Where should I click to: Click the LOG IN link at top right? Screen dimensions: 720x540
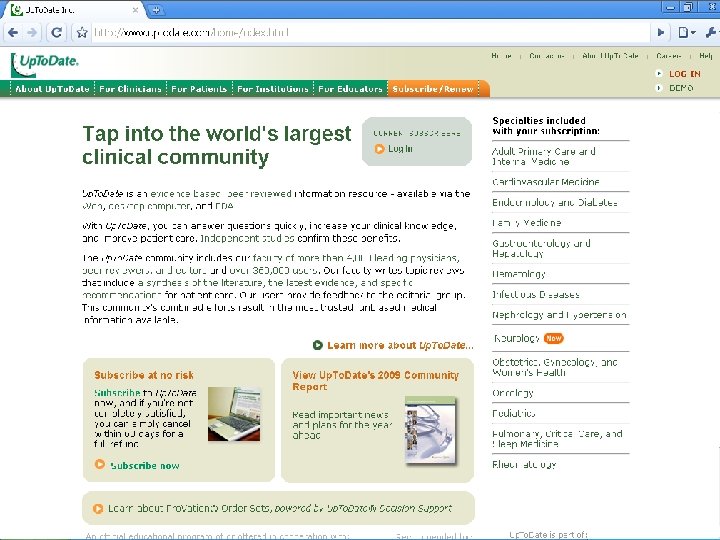[685, 74]
